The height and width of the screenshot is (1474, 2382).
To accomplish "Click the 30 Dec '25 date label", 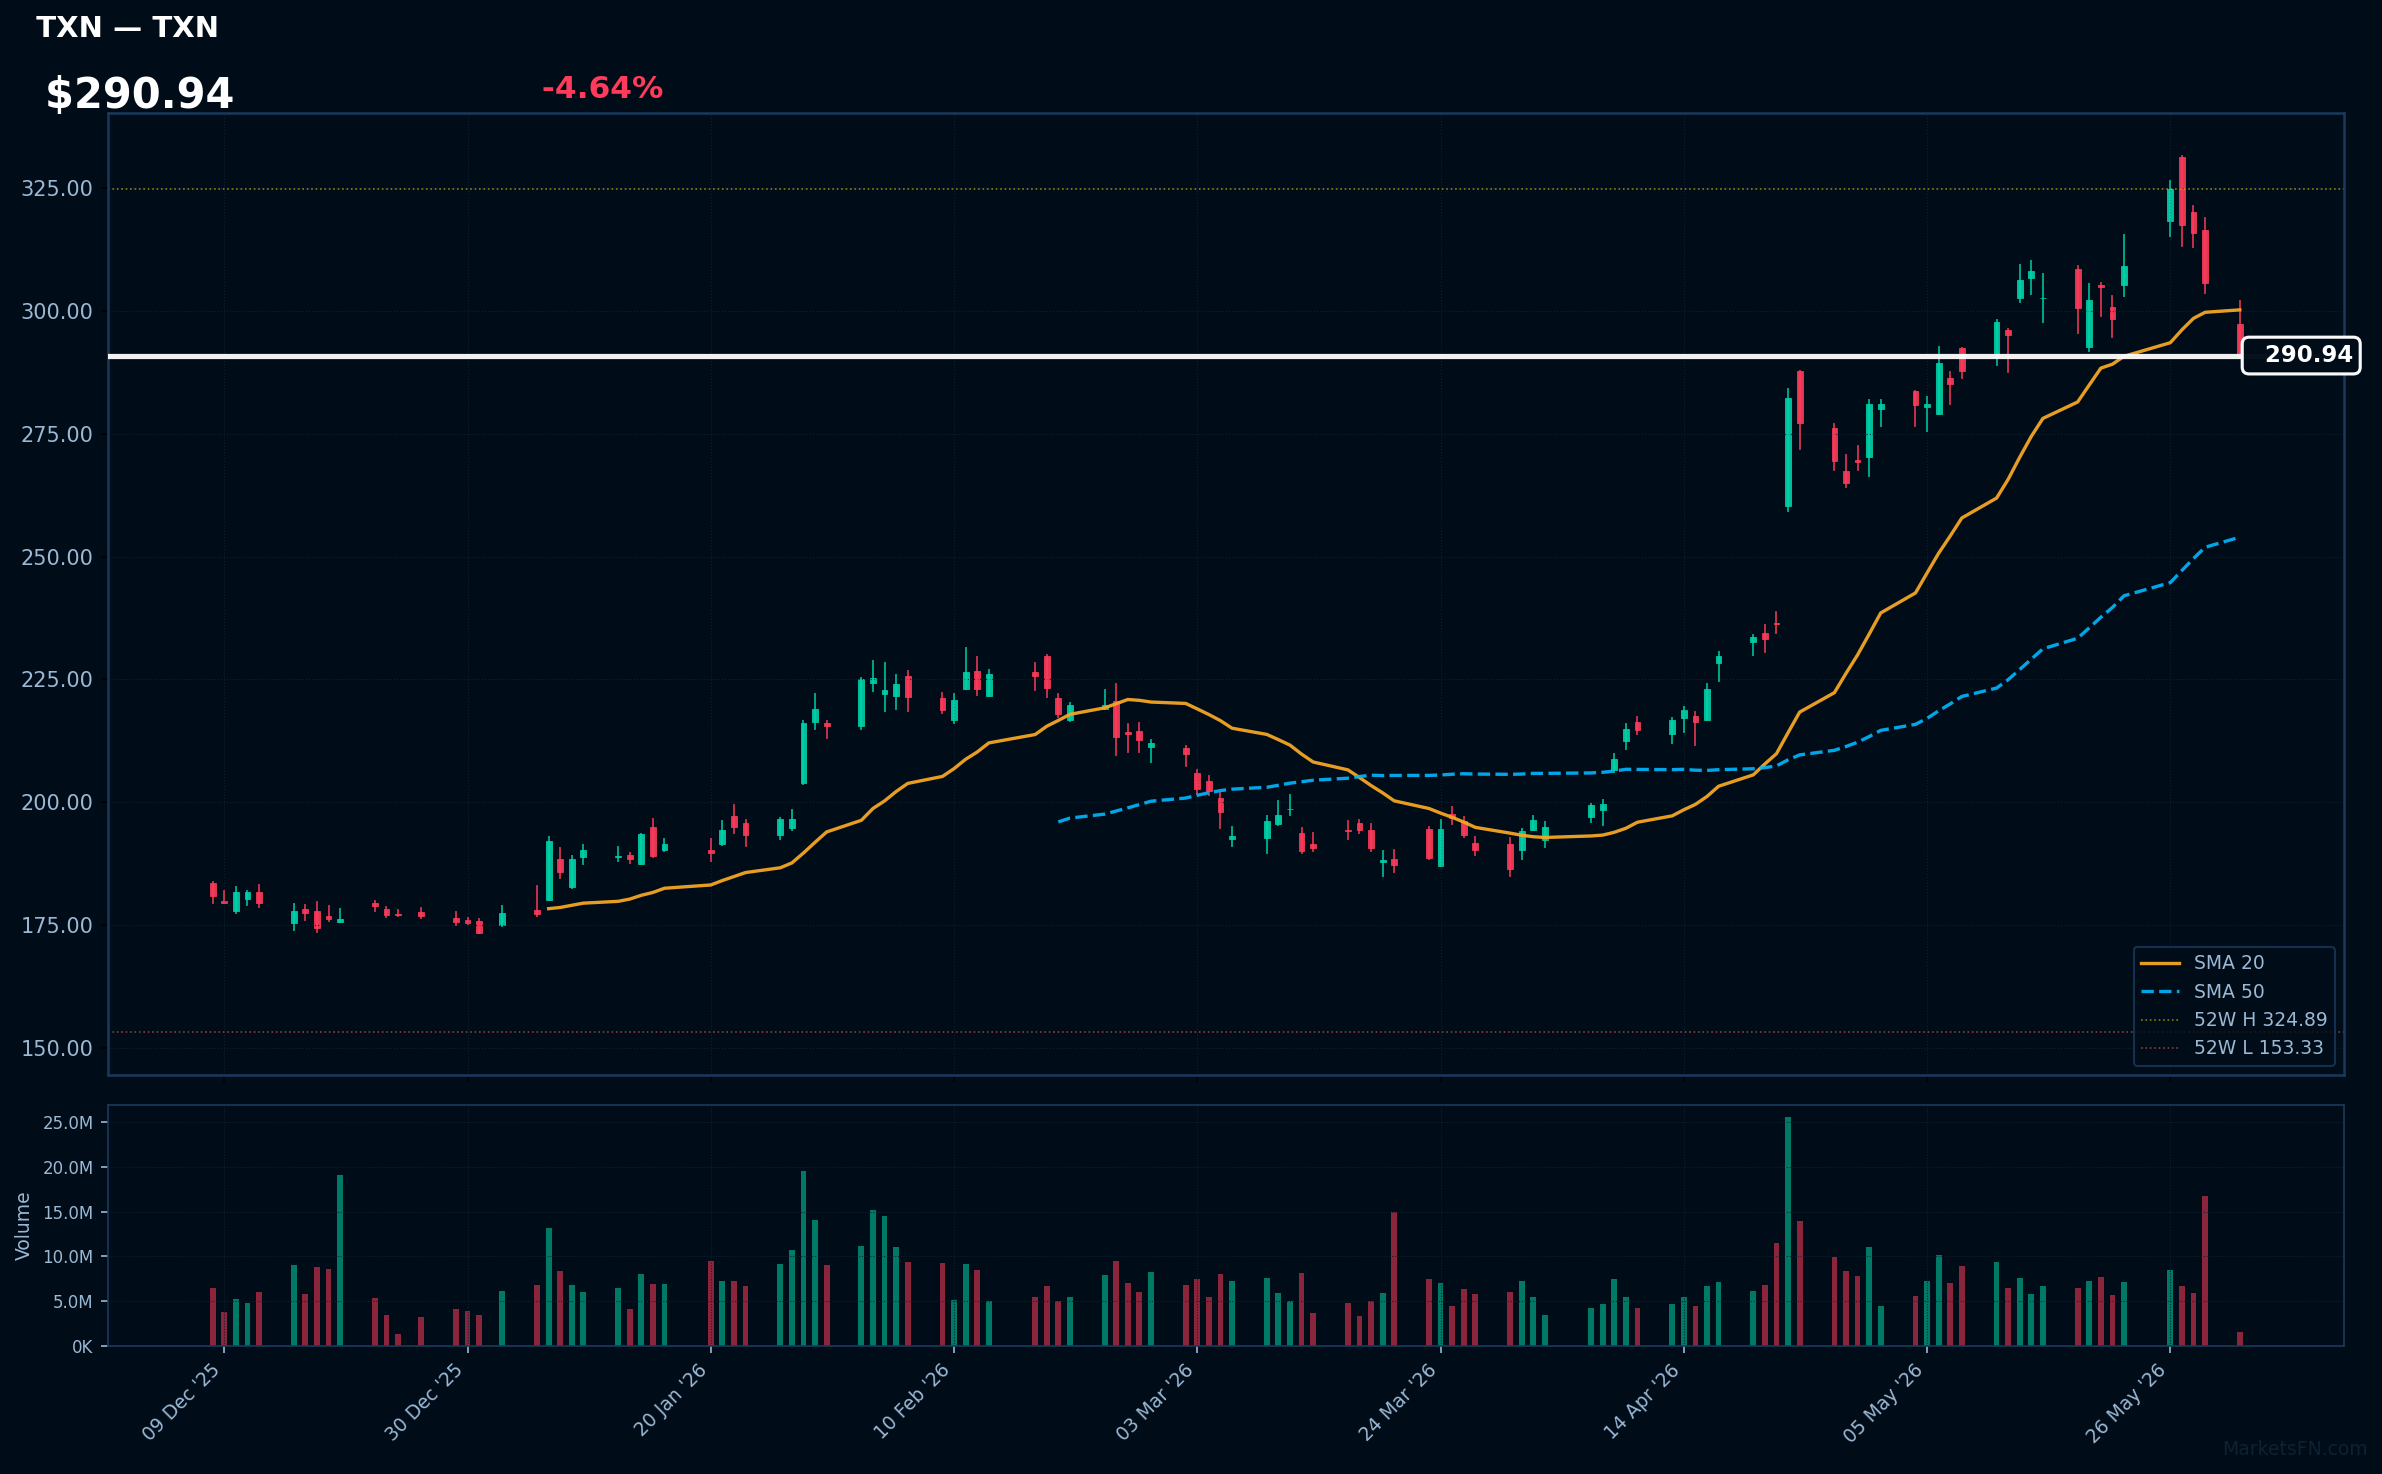I will [x=424, y=1402].
